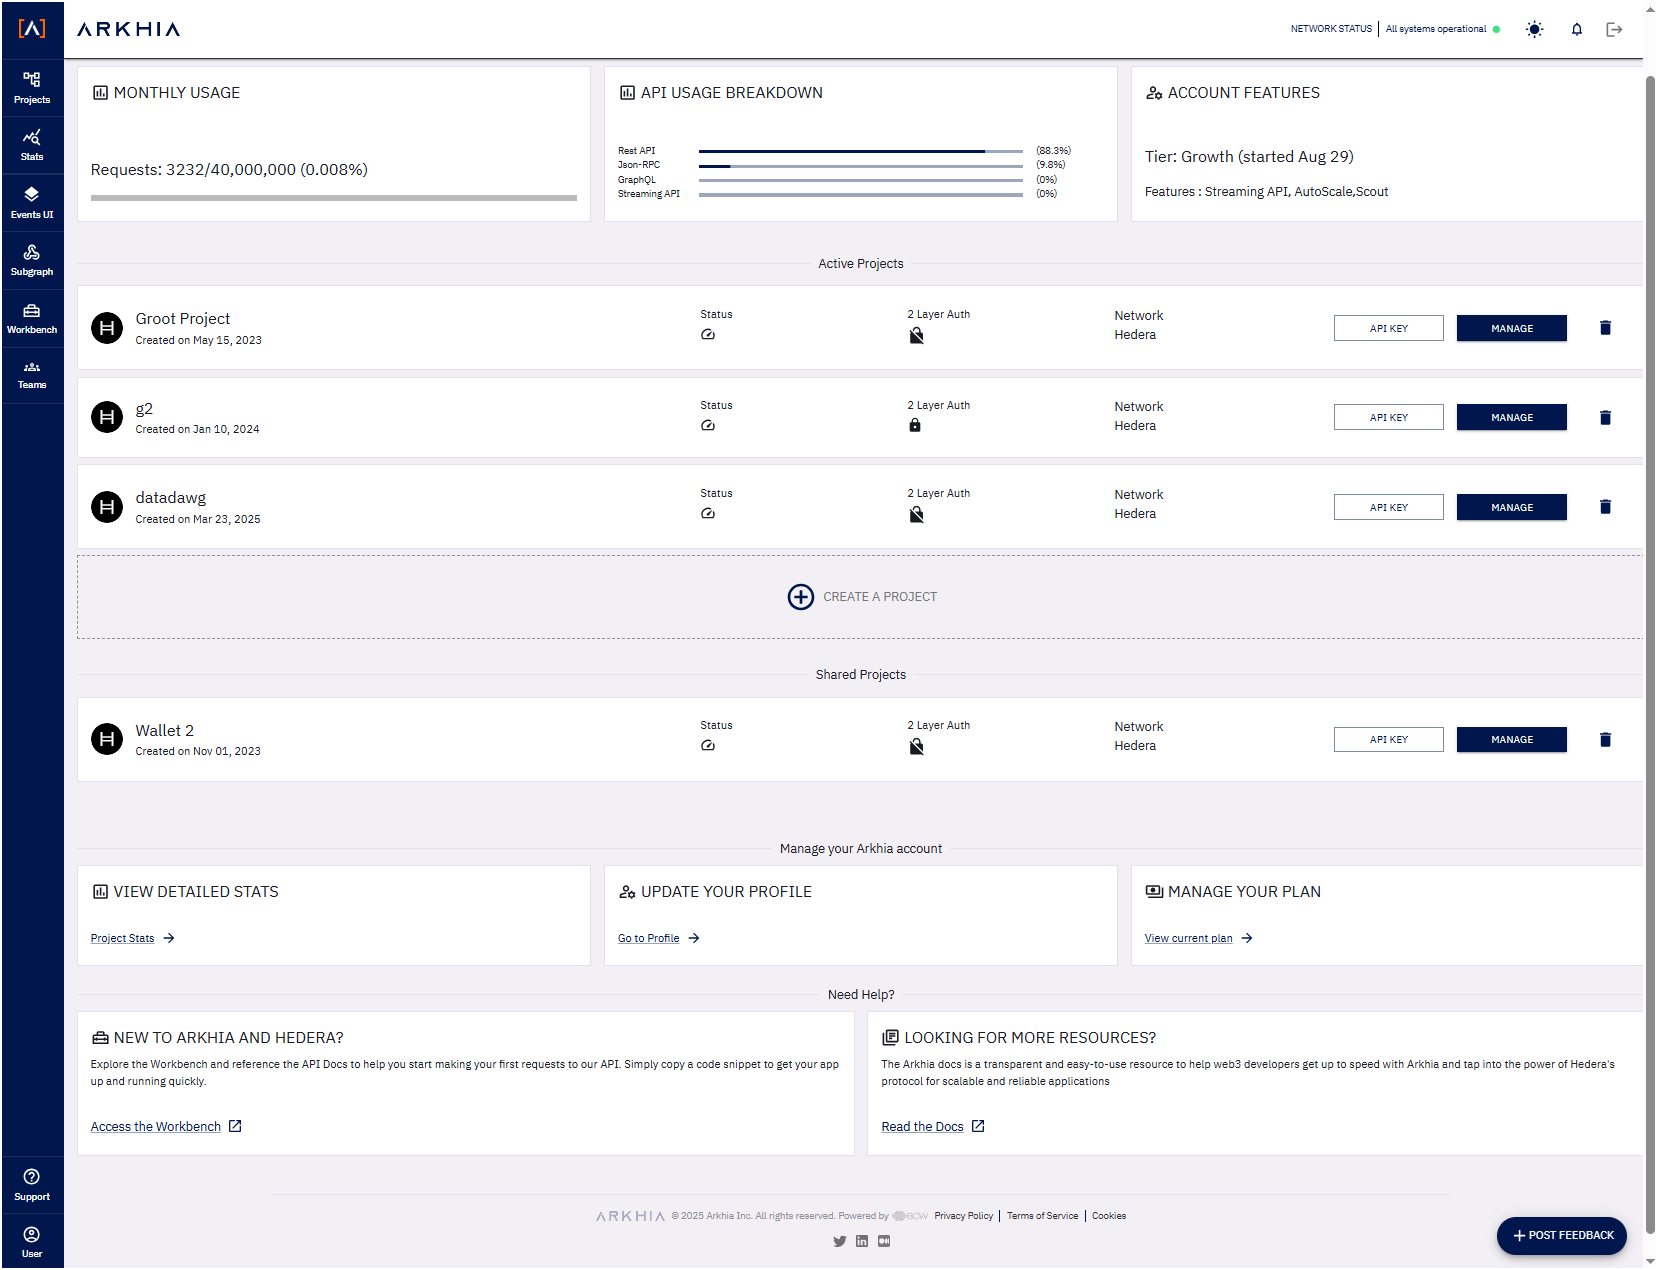
Task: Click Wallet 2 status gauge icon
Action: coord(708,745)
